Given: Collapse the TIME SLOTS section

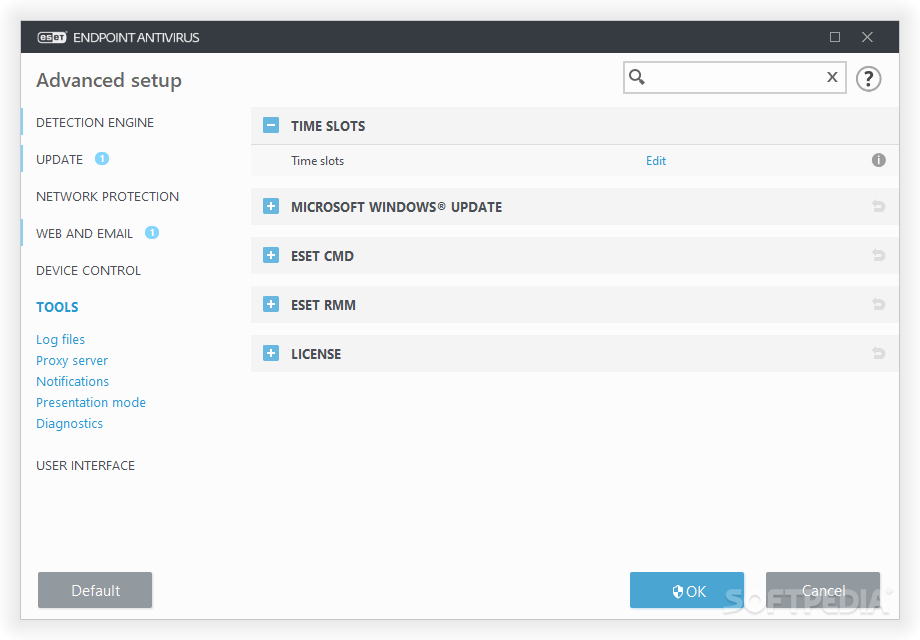Looking at the screenshot, I should 270,125.
